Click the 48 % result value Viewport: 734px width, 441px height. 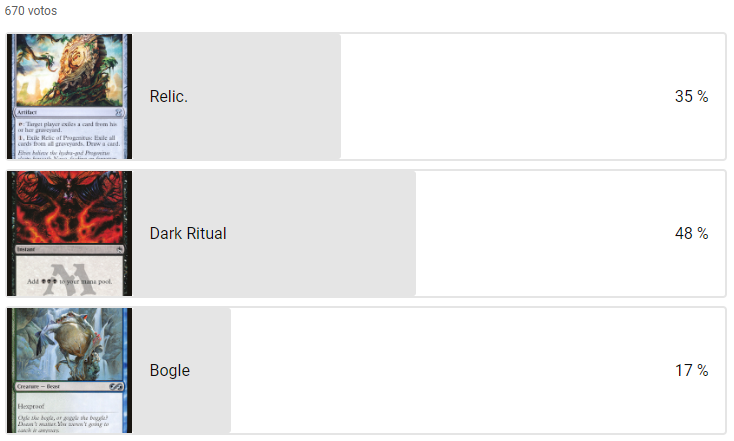pos(691,234)
